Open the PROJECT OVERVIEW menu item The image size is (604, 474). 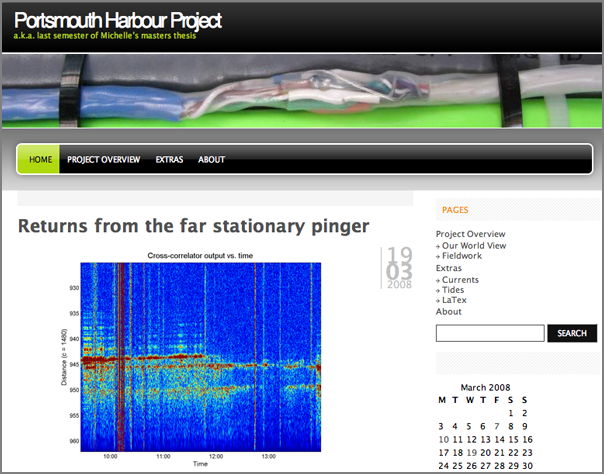tap(103, 160)
